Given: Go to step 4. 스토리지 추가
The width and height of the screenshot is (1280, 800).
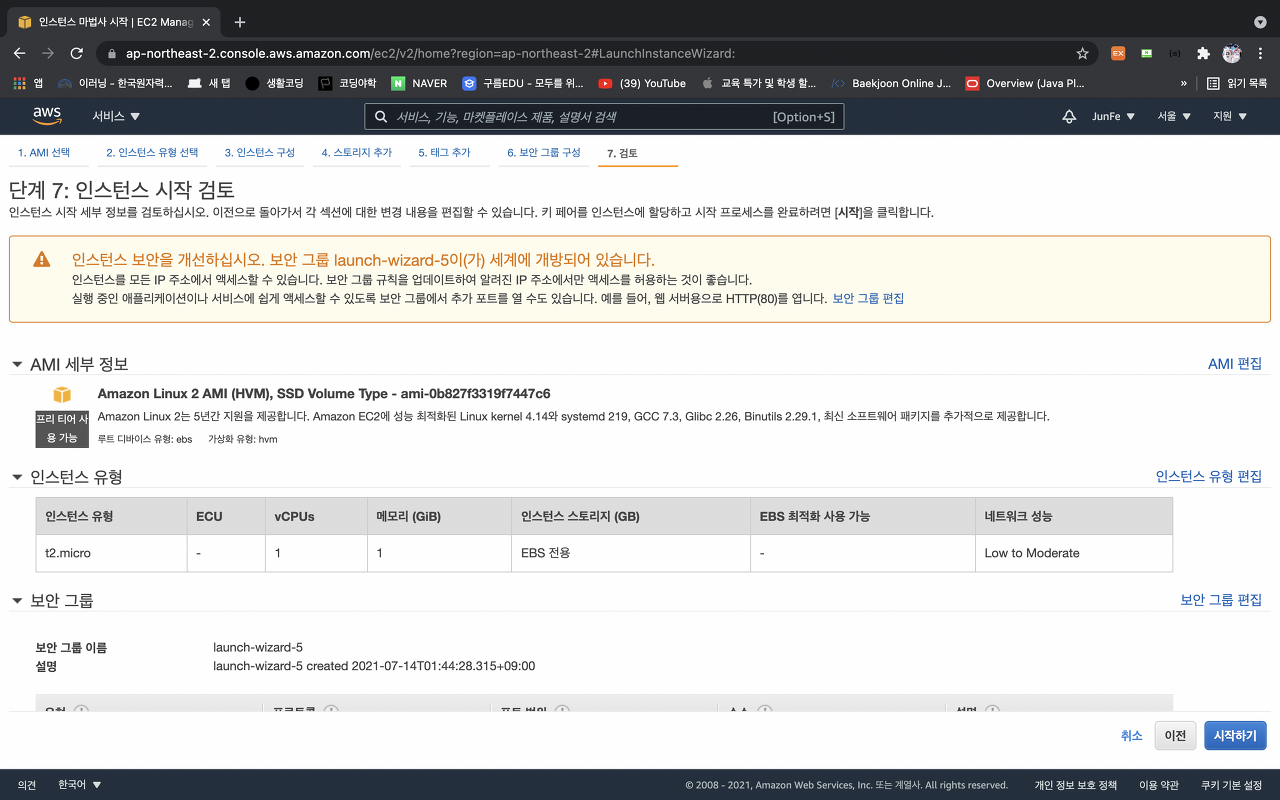Looking at the screenshot, I should click(x=357, y=153).
